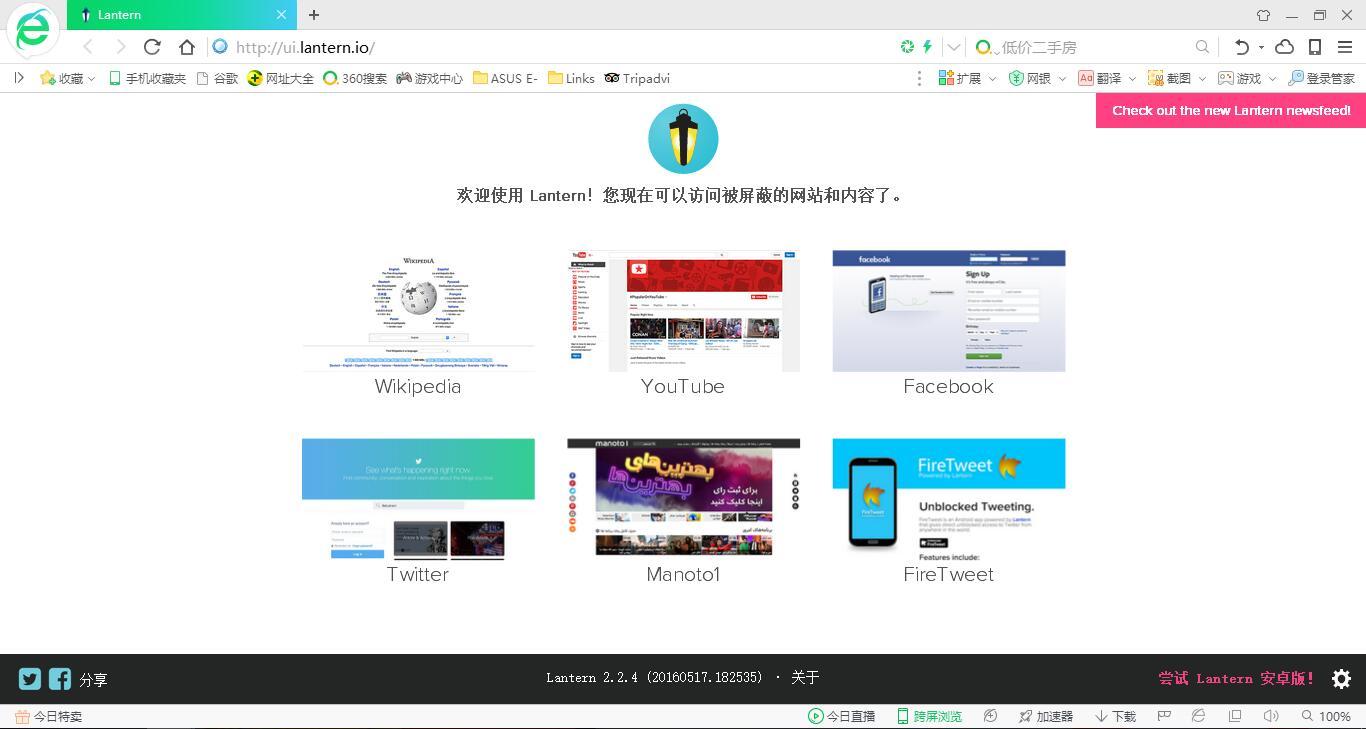Toggle the speaker mute icon in status bar
Screen dimensions: 1366x729
pos(1271,716)
